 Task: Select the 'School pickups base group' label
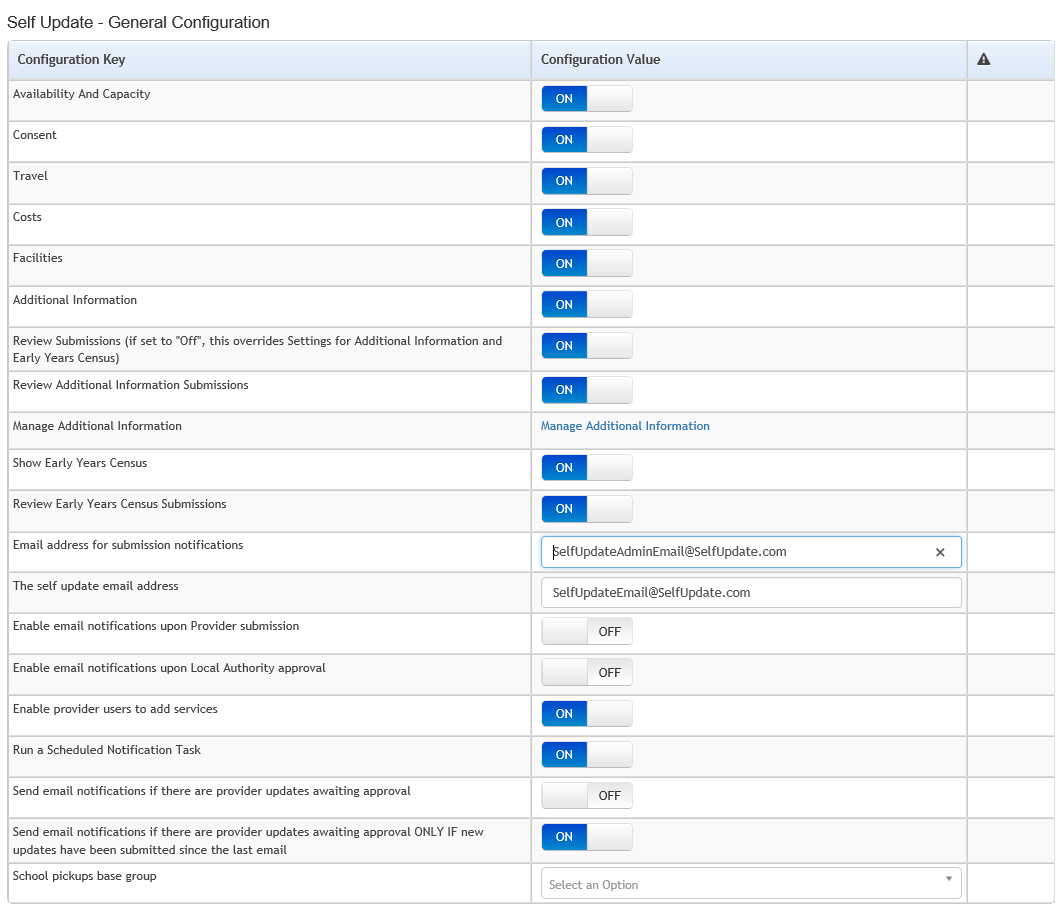[x=85, y=876]
